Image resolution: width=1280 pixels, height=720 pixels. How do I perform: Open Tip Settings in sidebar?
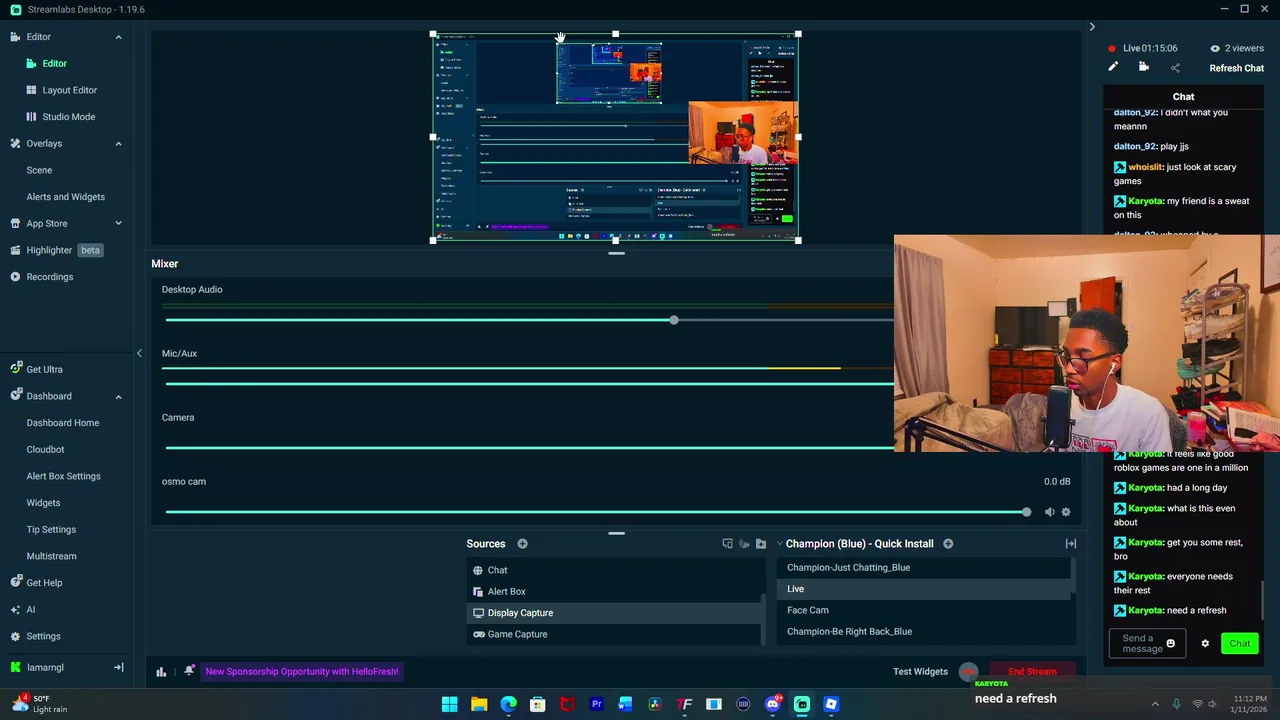pyautogui.click(x=51, y=530)
